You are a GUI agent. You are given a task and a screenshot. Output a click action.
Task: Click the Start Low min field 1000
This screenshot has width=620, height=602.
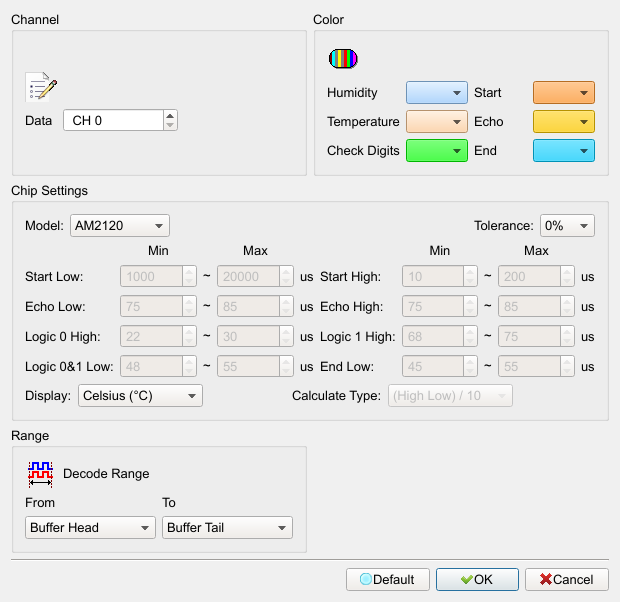pos(151,276)
